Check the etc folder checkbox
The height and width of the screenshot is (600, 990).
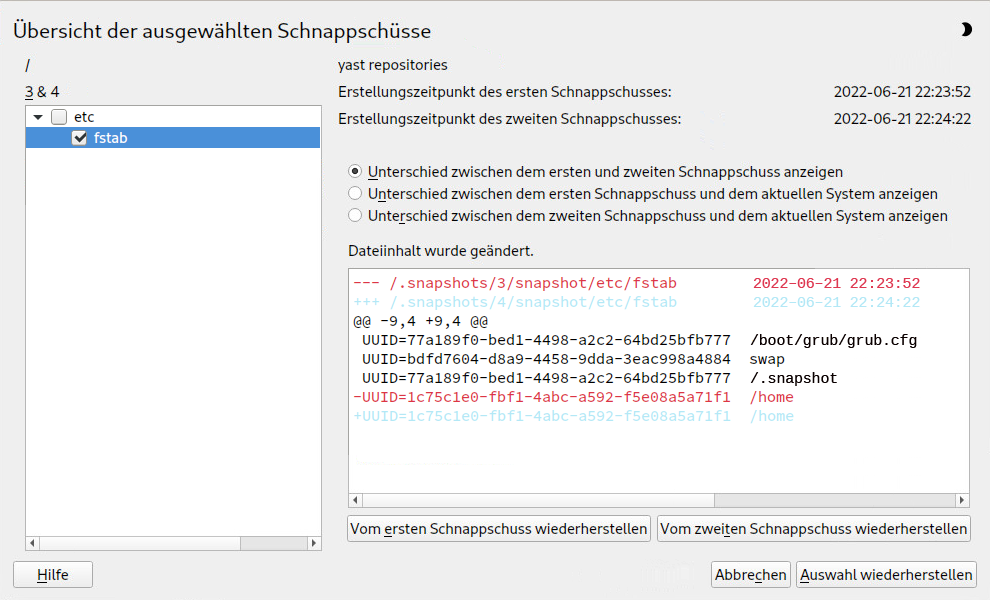pyautogui.click(x=58, y=117)
